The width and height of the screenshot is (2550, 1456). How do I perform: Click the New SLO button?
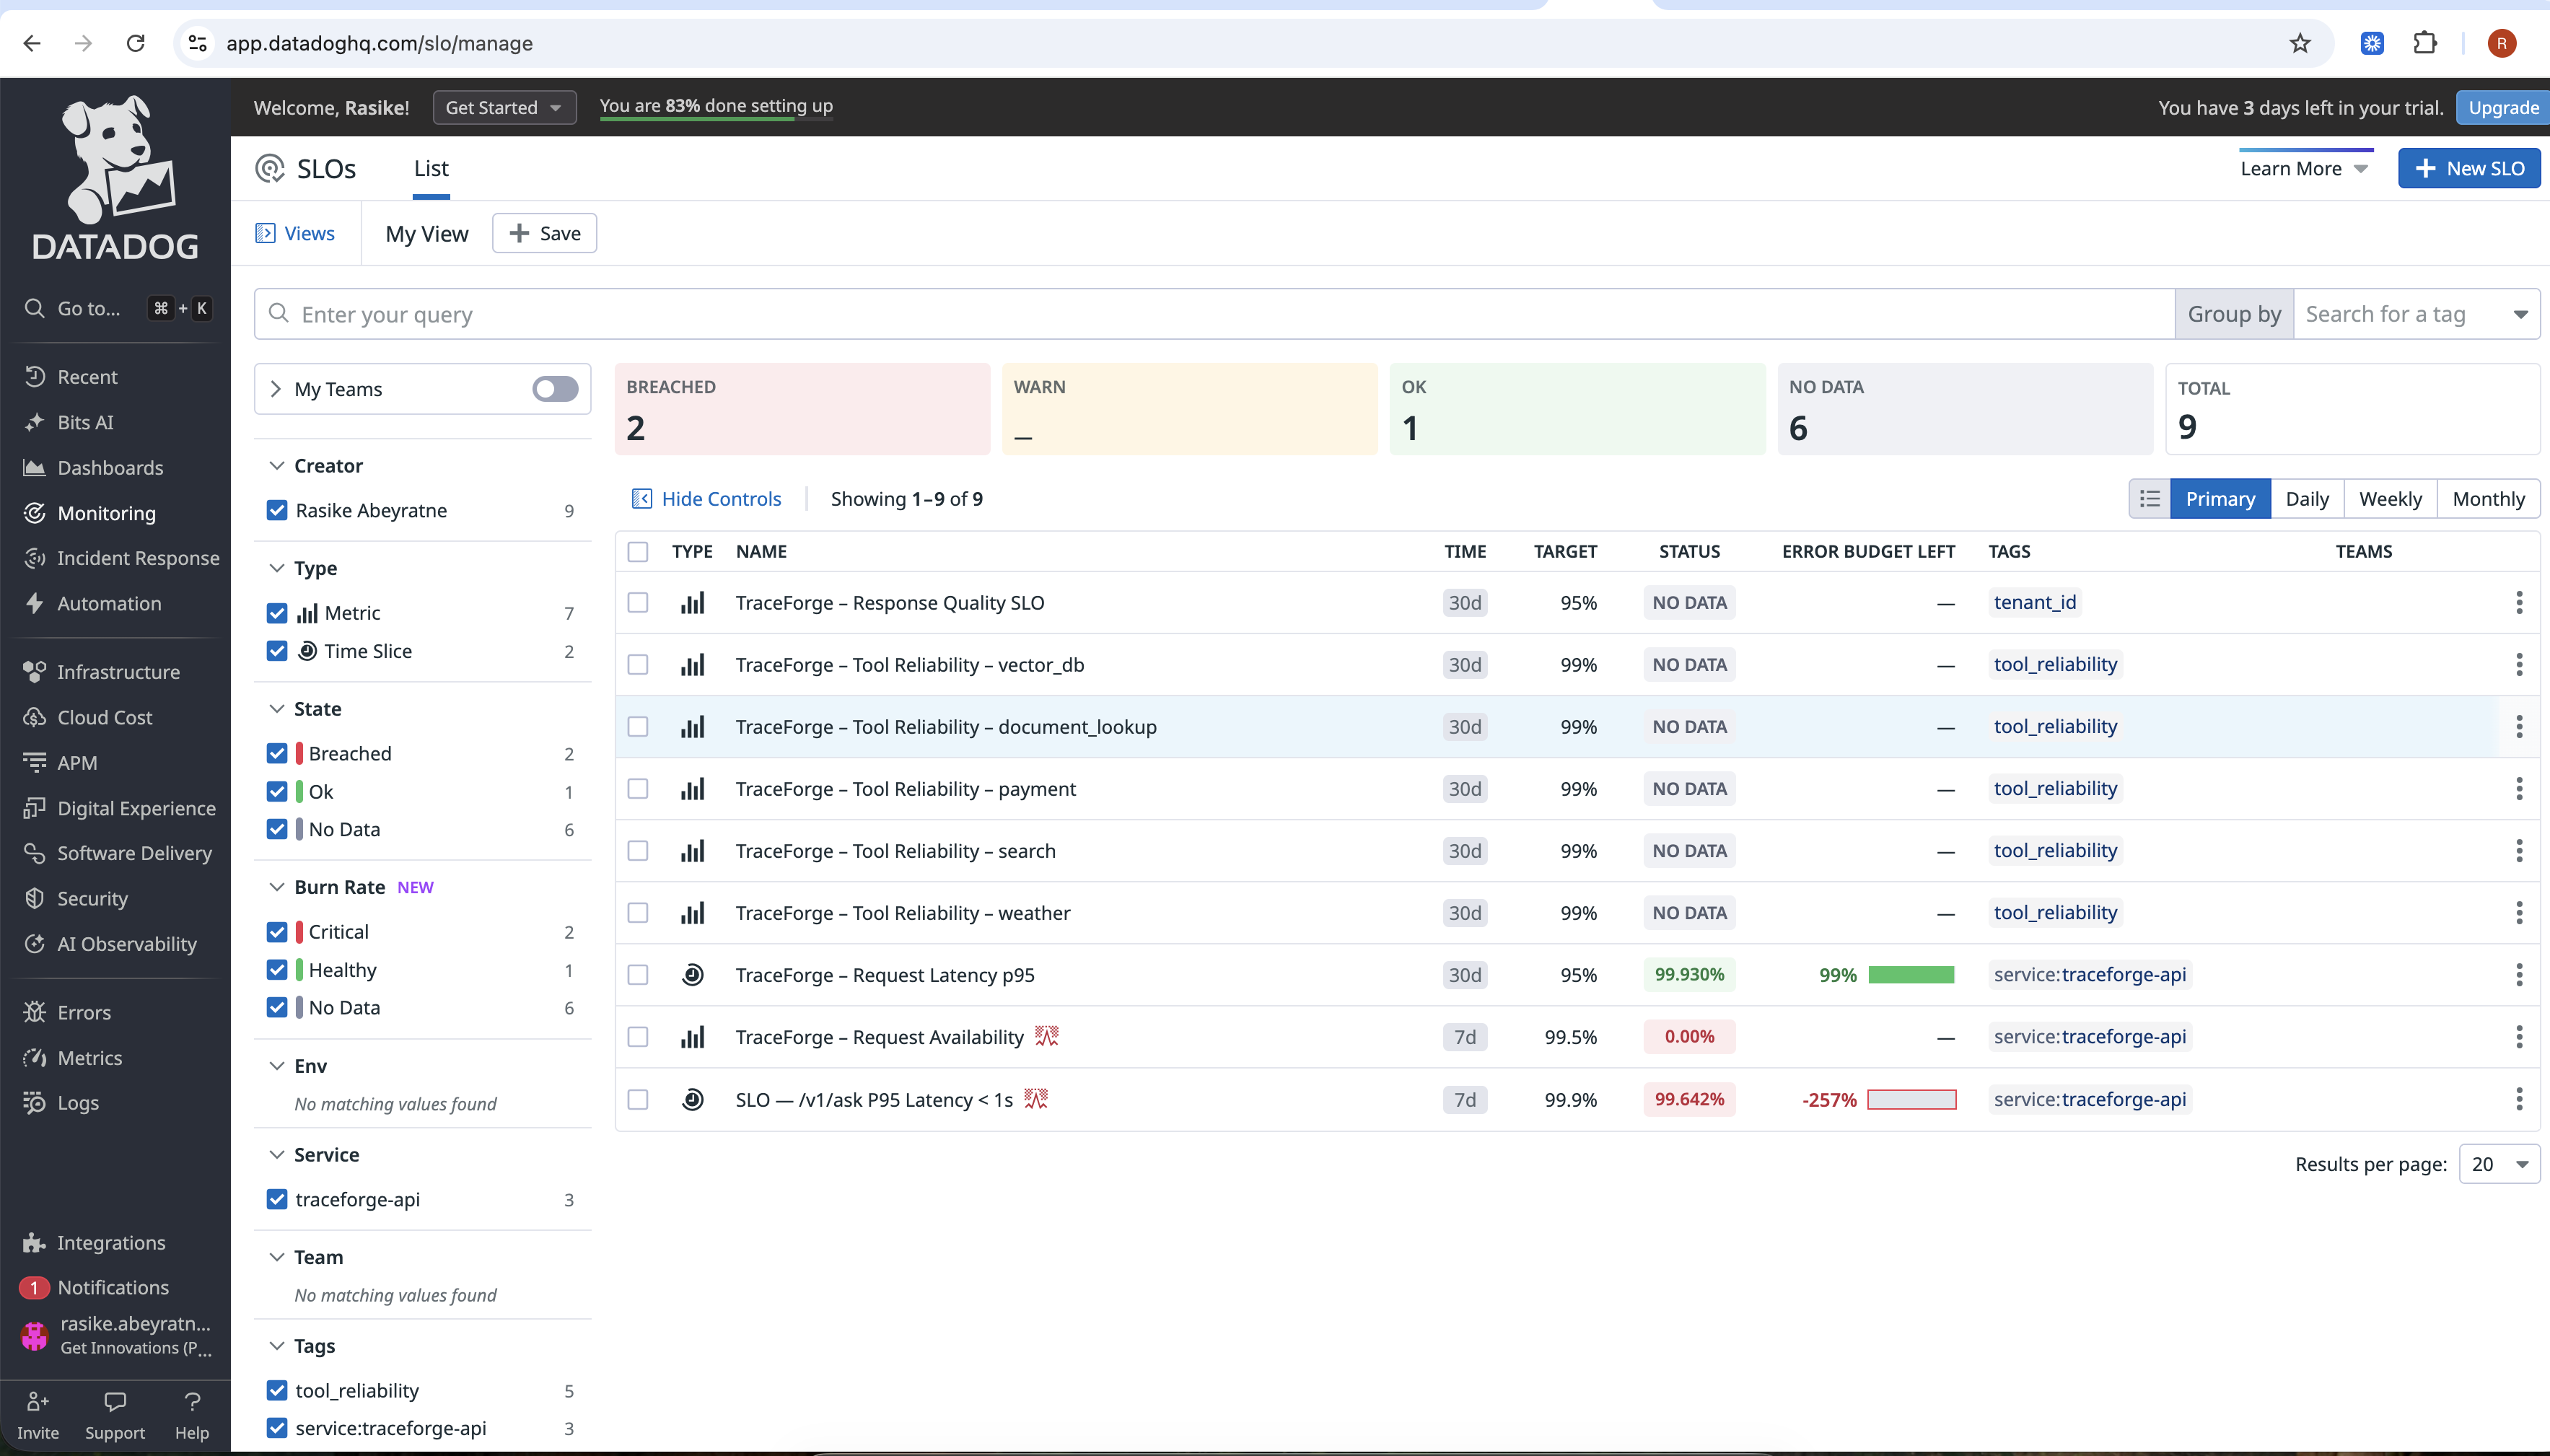pos(2469,168)
